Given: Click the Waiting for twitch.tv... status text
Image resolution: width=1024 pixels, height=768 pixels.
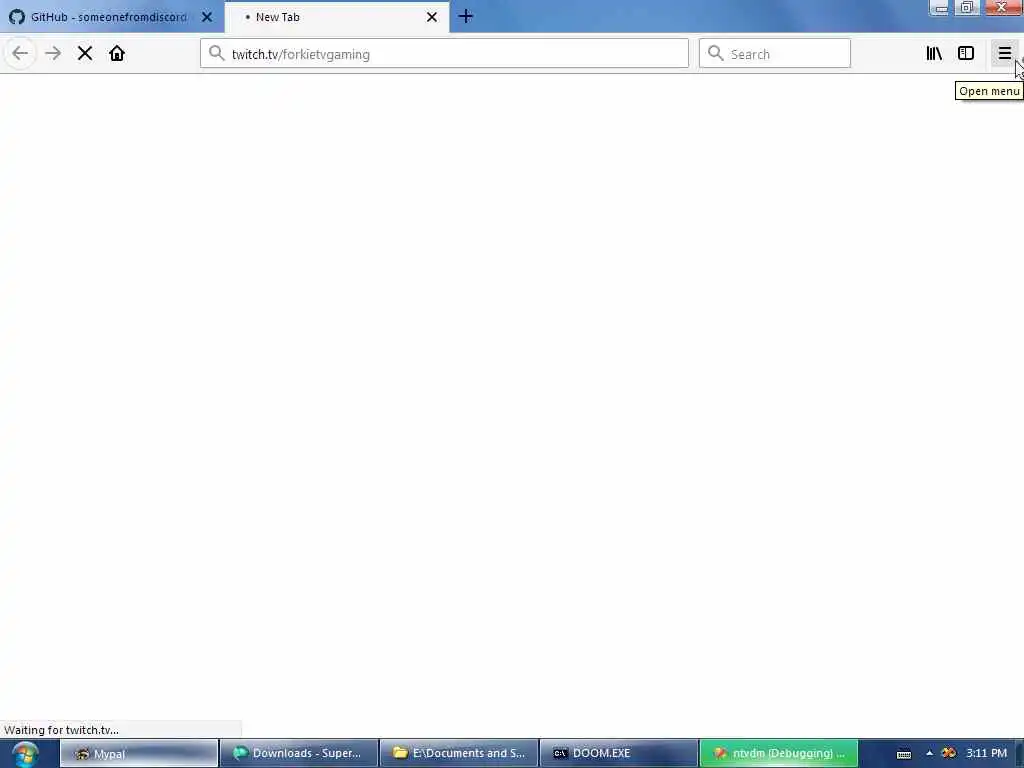Looking at the screenshot, I should tap(61, 730).
